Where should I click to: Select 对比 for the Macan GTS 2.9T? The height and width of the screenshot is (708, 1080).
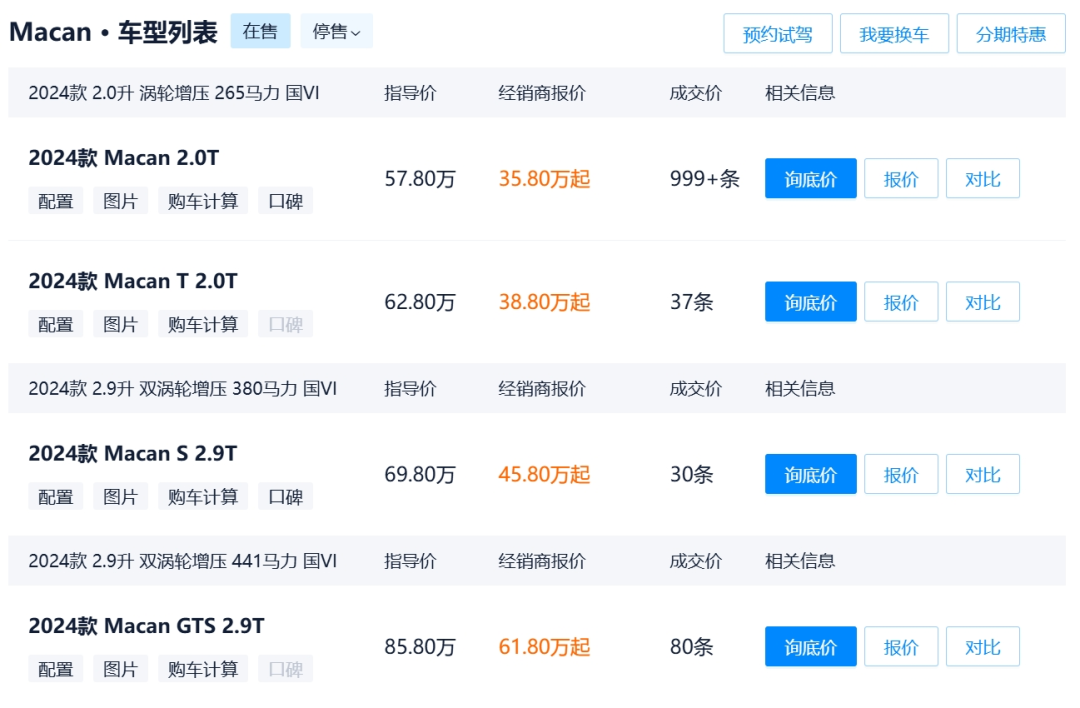click(982, 646)
